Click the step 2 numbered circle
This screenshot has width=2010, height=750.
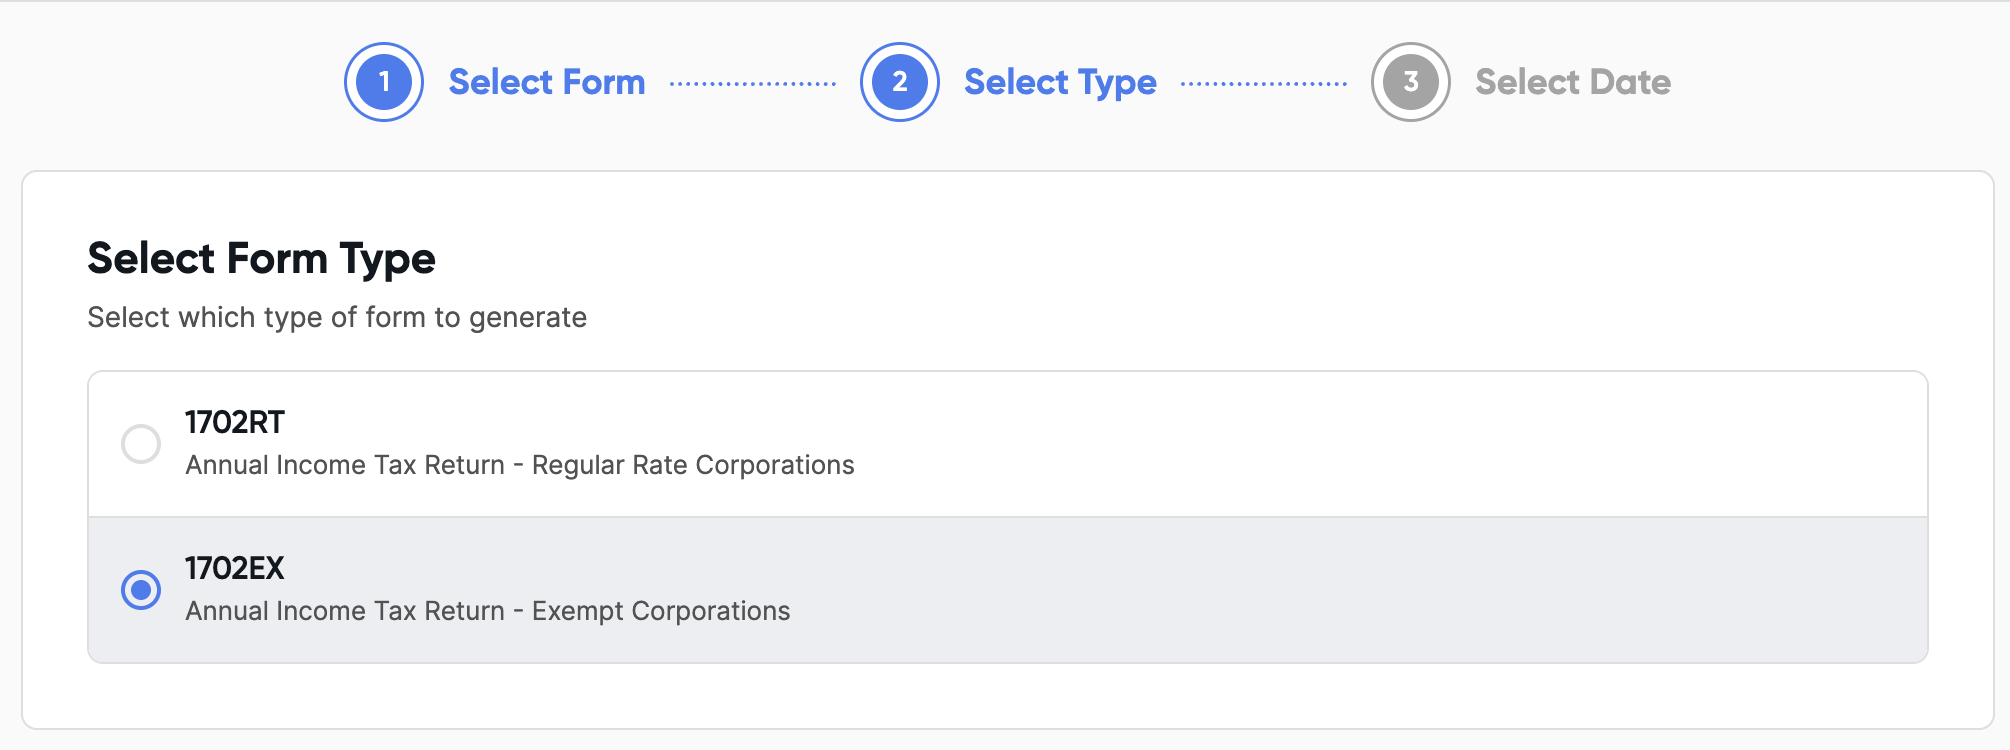pos(899,82)
